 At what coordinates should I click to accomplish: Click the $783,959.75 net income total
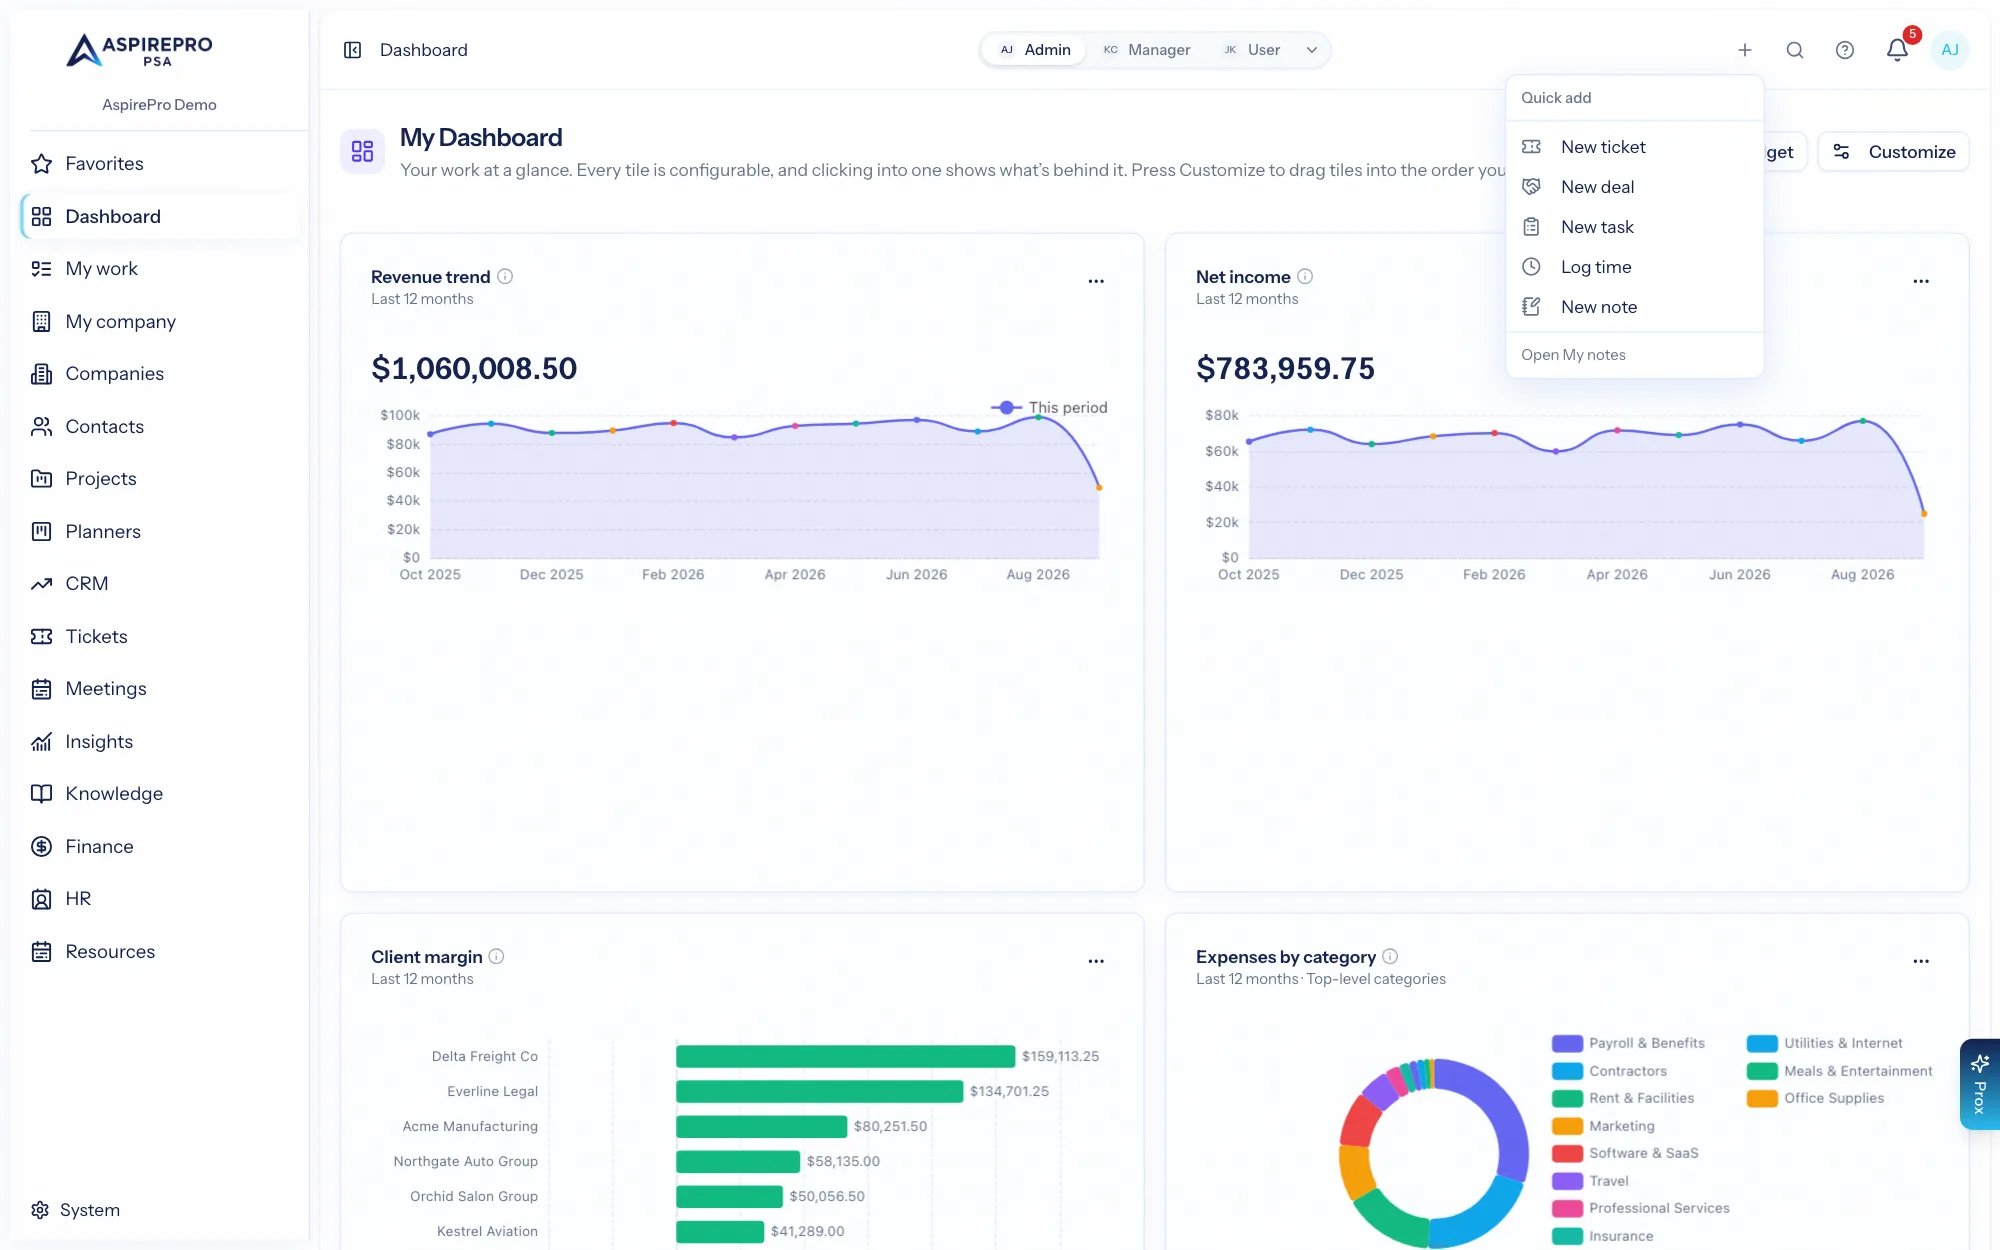[1285, 368]
